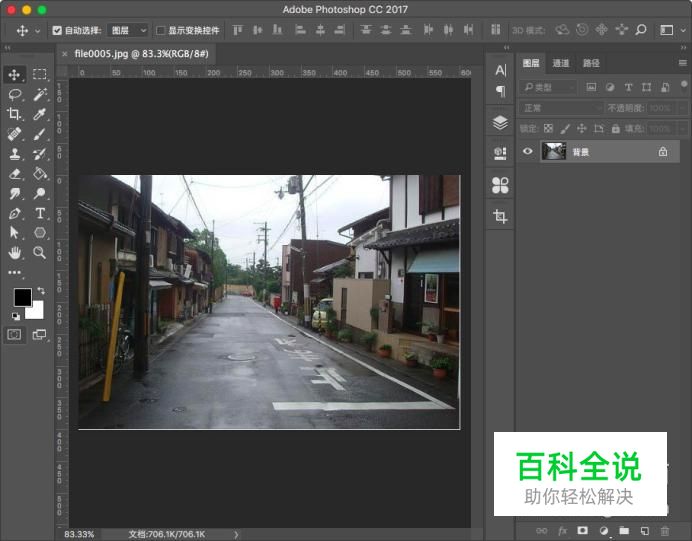Toggle the 自动选择 checkbox

[x=57, y=31]
